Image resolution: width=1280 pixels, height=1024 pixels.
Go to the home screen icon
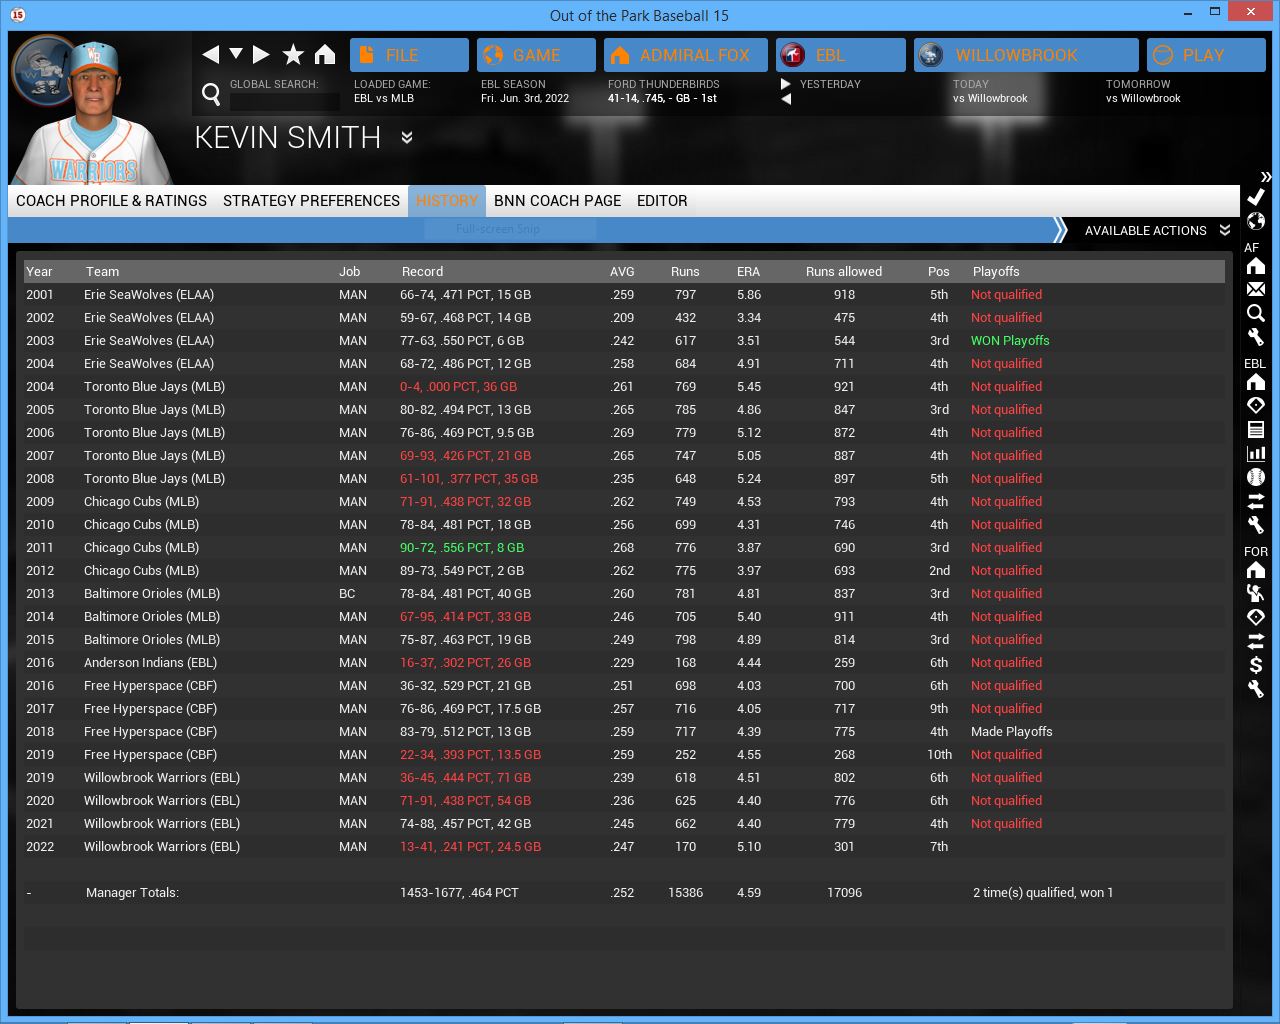[325, 54]
